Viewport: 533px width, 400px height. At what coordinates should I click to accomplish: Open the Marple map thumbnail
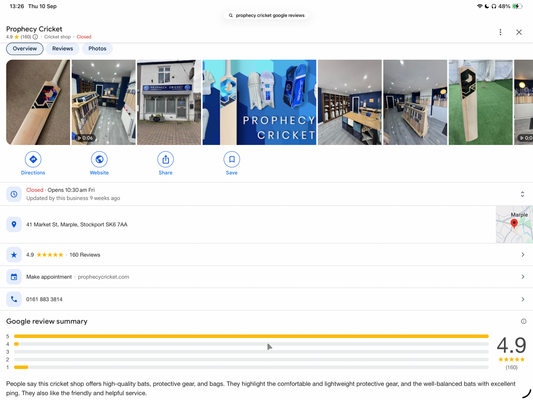click(x=514, y=224)
